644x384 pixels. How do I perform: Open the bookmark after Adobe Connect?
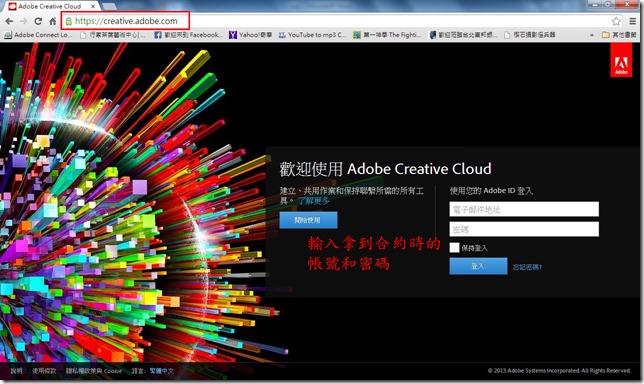point(113,35)
